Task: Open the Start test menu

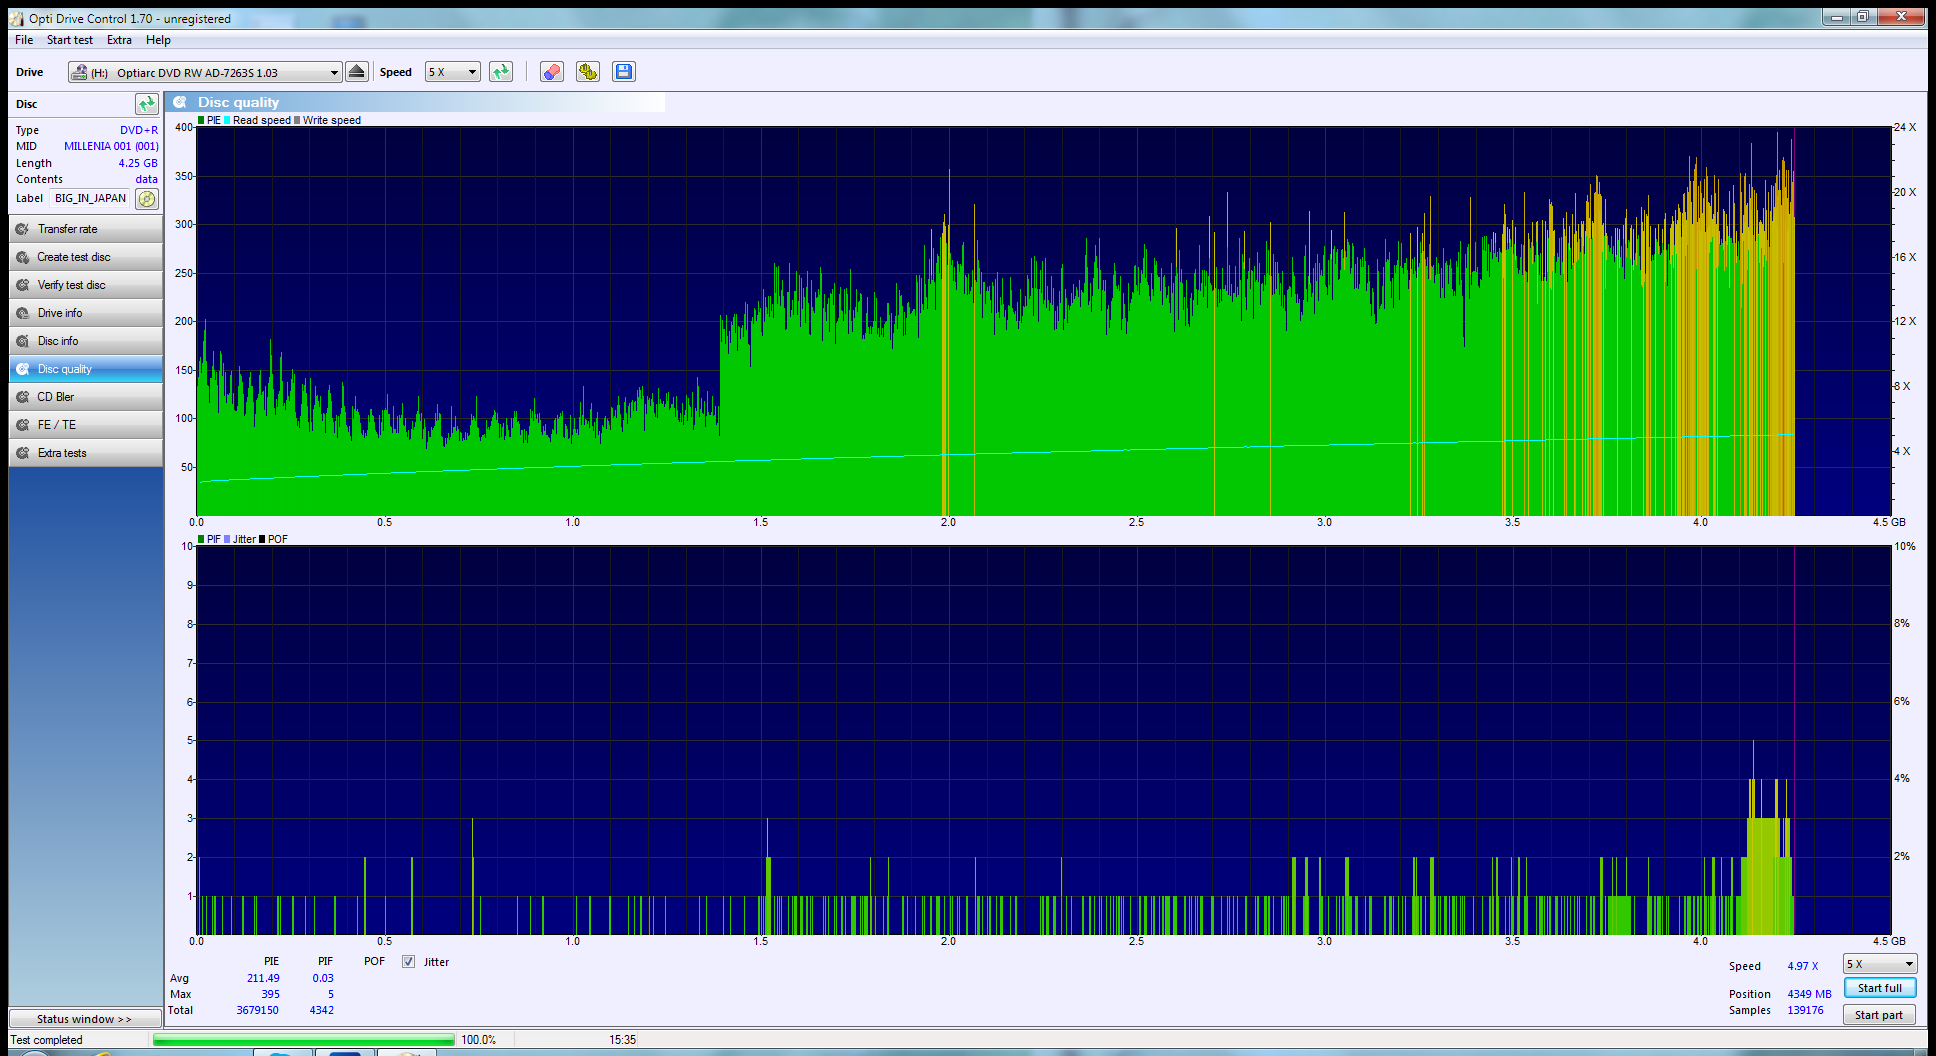Action: click(69, 40)
